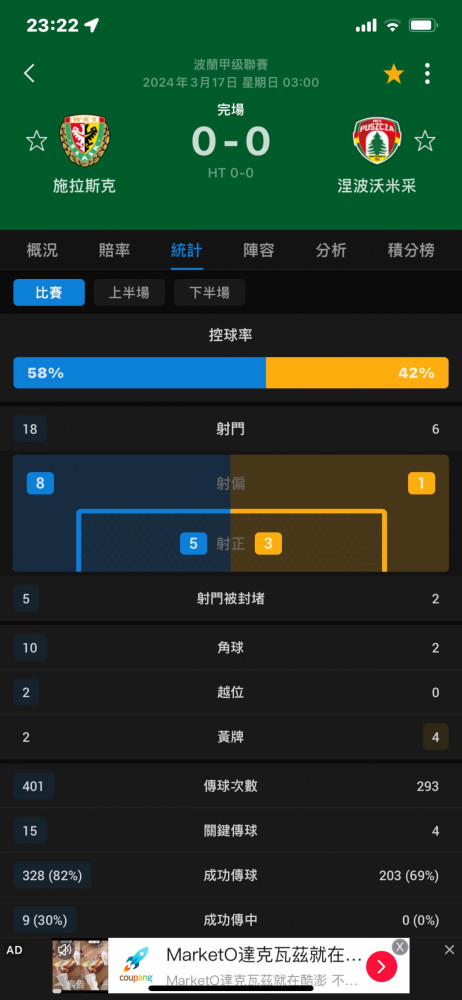The image size is (462, 1000).
Task: Switch to the 賠率 tab
Action: coord(115,251)
